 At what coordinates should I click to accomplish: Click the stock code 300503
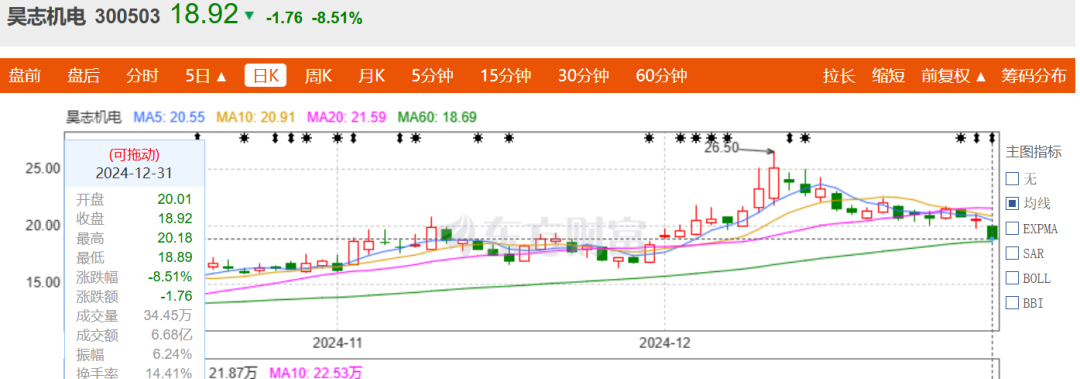(127, 17)
